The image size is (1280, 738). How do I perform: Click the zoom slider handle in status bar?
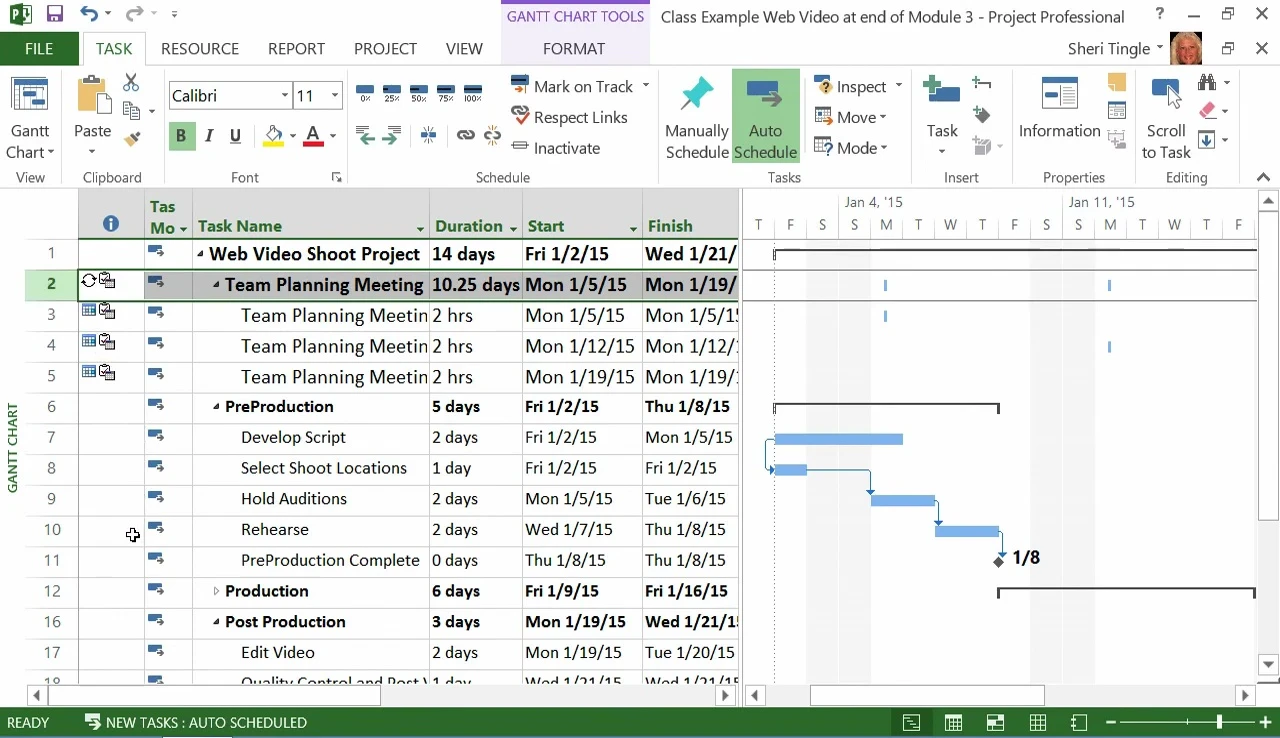1218,722
